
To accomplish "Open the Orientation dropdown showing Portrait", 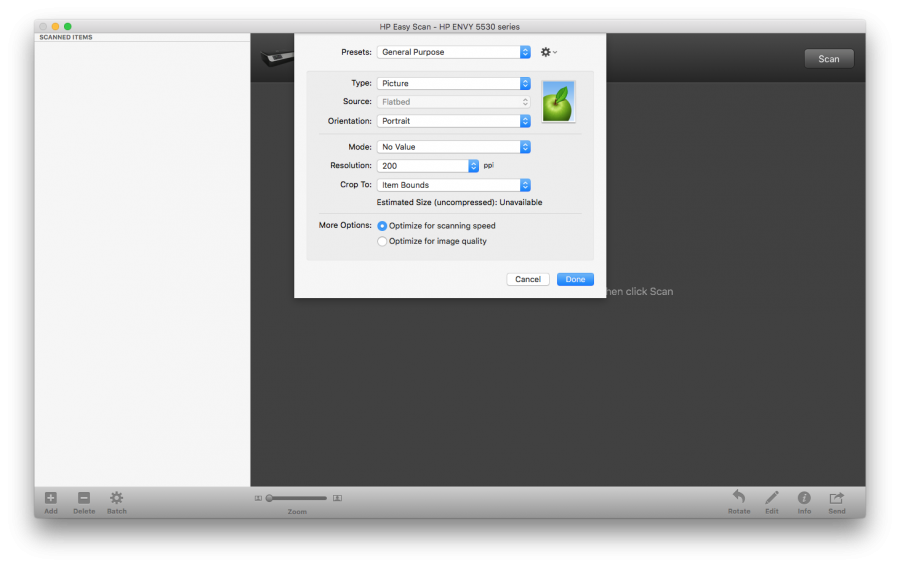I will click(x=453, y=121).
